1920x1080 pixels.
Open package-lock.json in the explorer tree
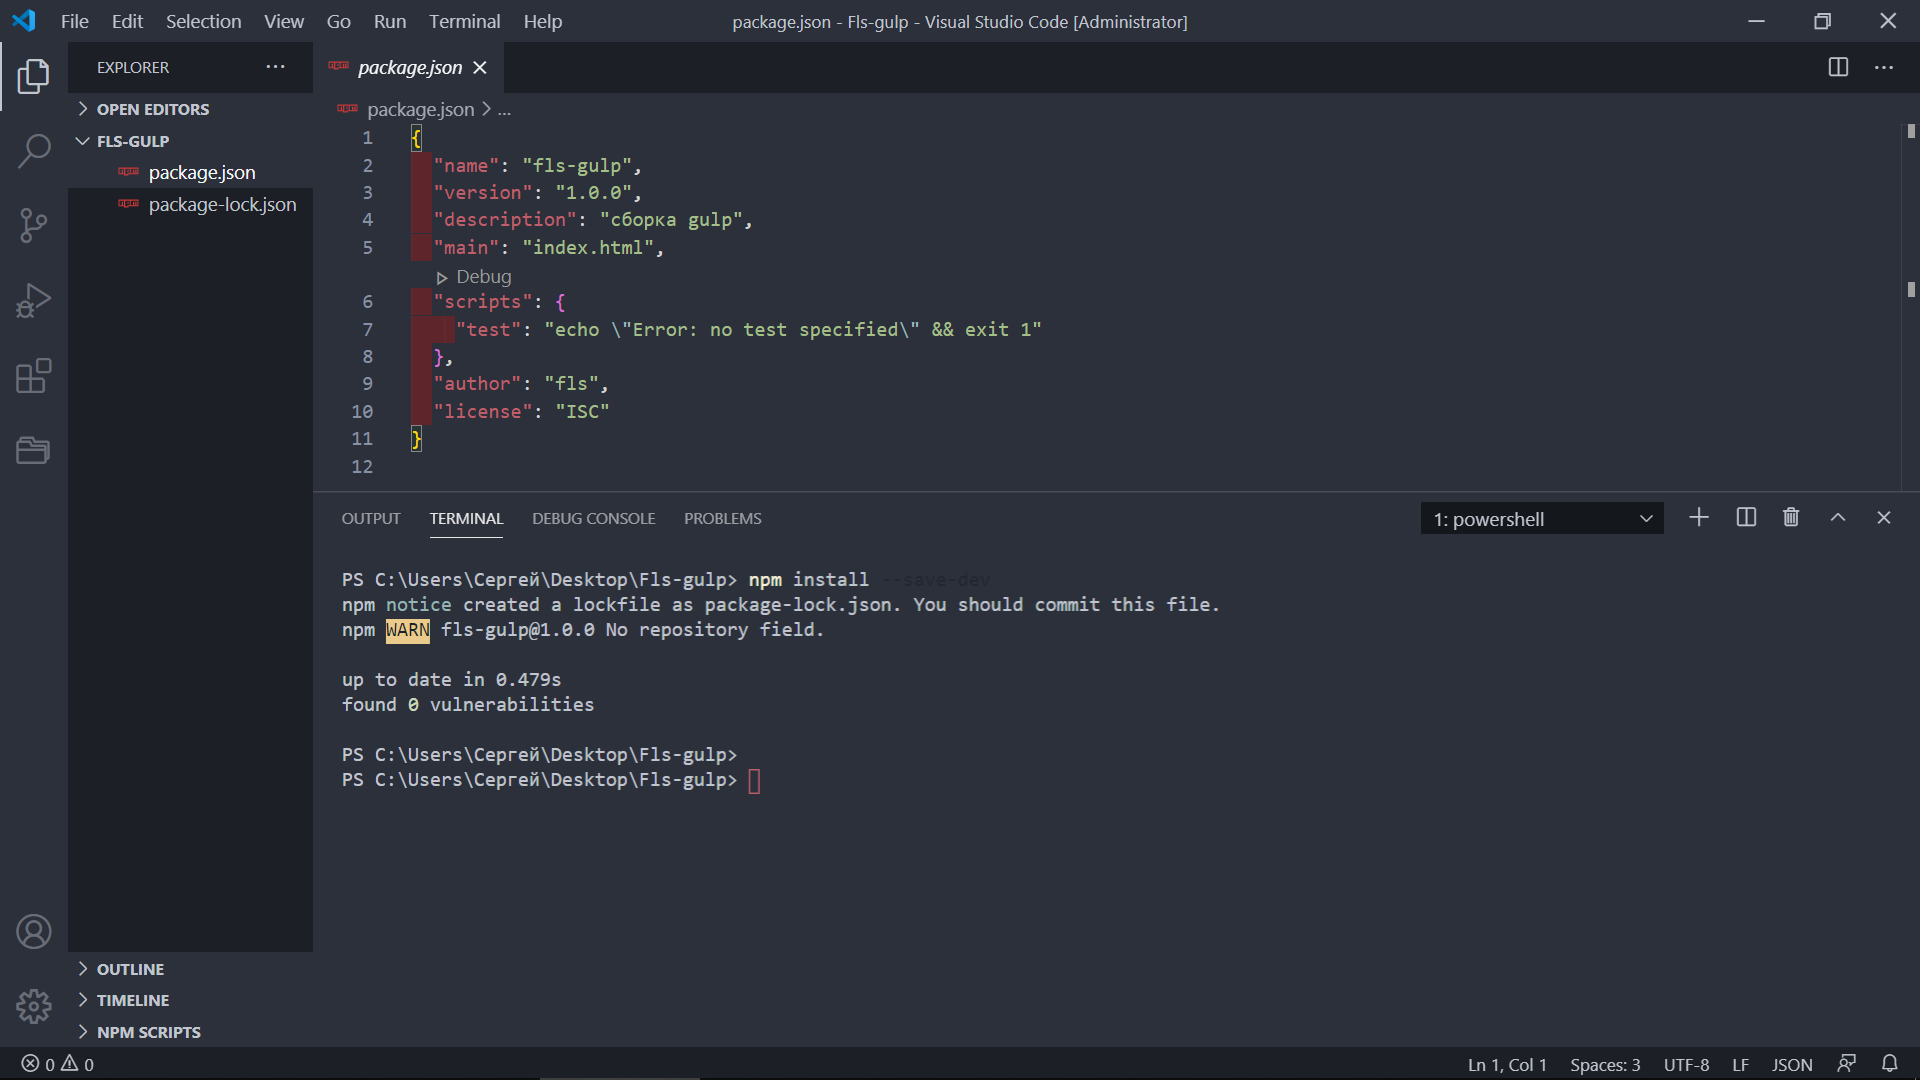coord(191,204)
